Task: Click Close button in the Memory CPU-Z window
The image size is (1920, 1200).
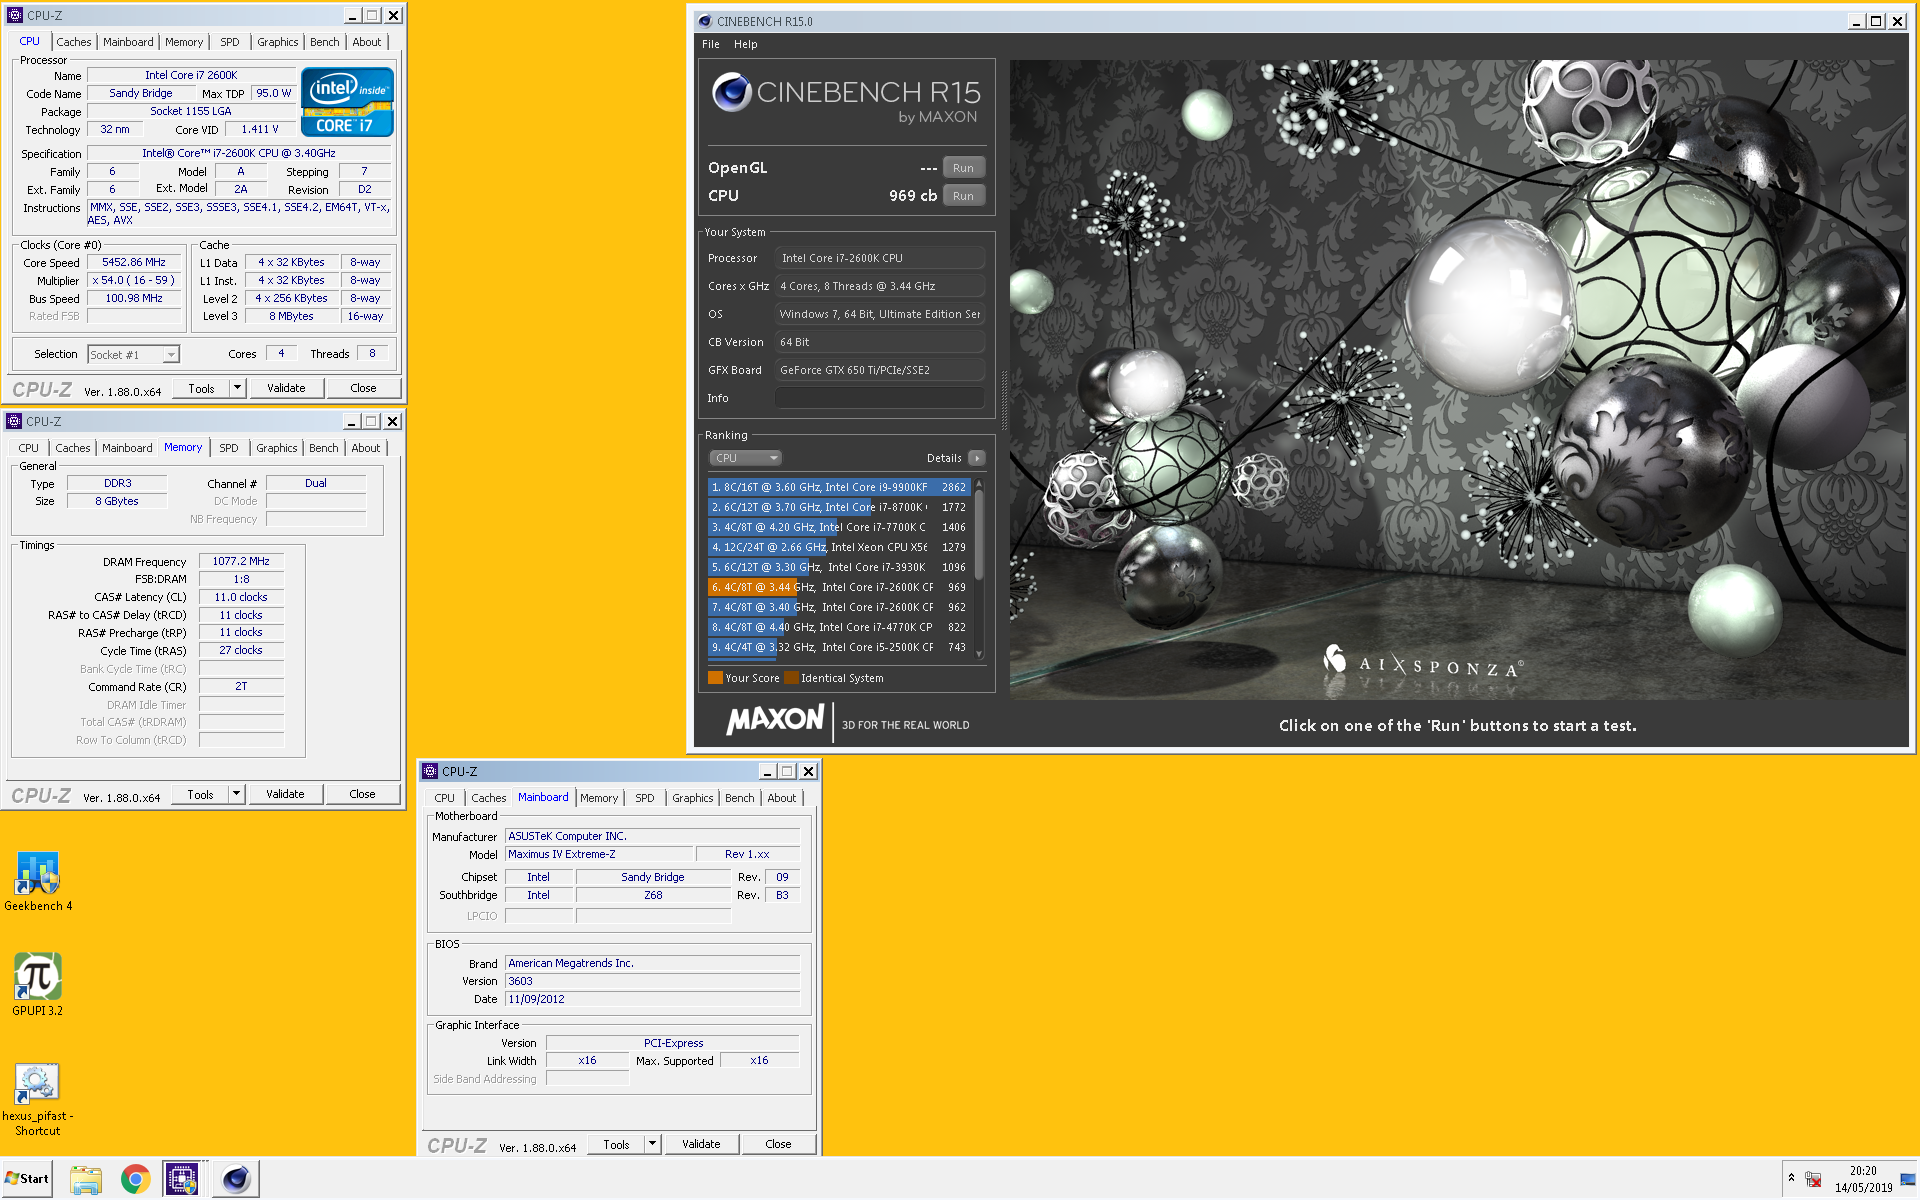Action: [362, 794]
